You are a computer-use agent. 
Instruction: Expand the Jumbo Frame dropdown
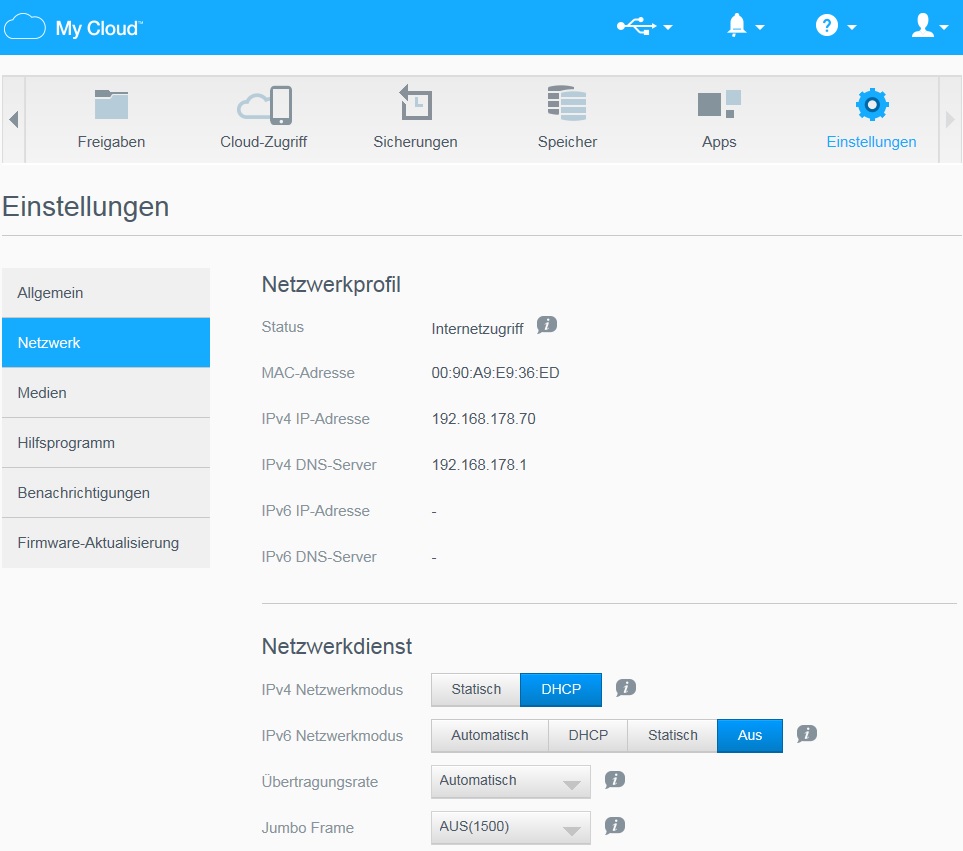510,828
